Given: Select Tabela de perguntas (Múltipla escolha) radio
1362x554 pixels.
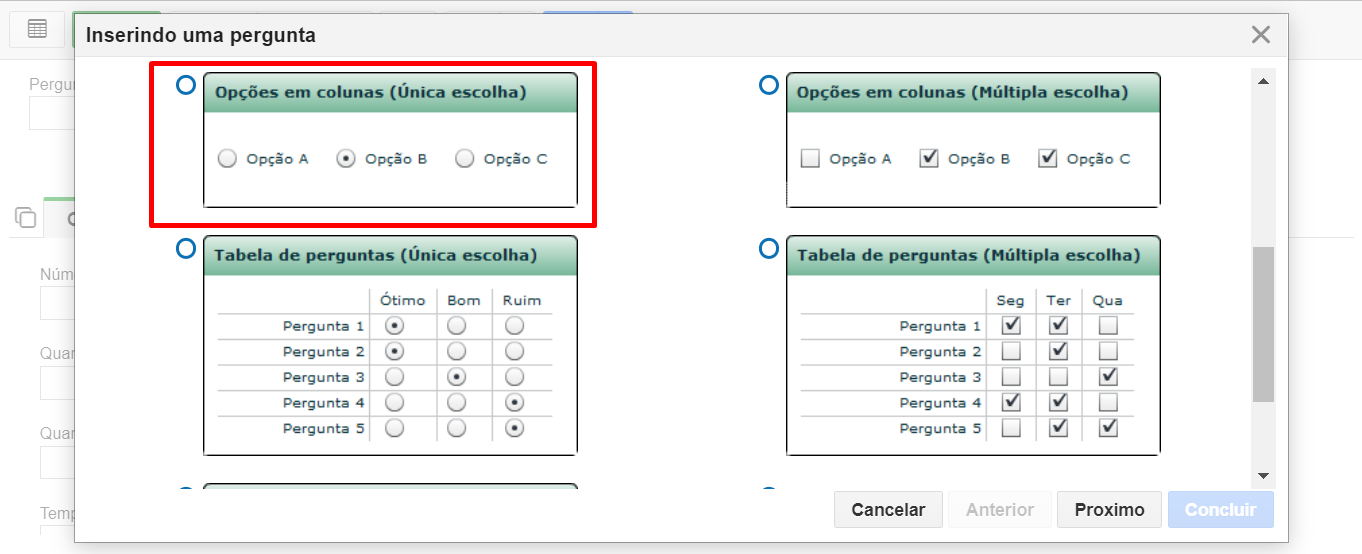Looking at the screenshot, I should tap(768, 248).
